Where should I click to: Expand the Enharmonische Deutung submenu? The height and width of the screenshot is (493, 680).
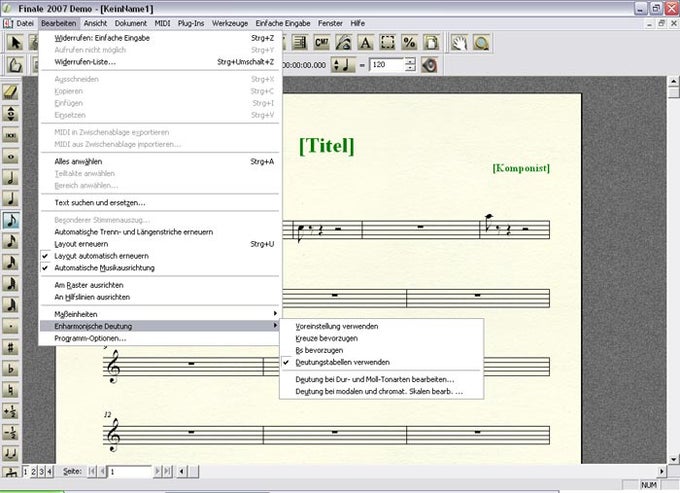tap(160, 326)
